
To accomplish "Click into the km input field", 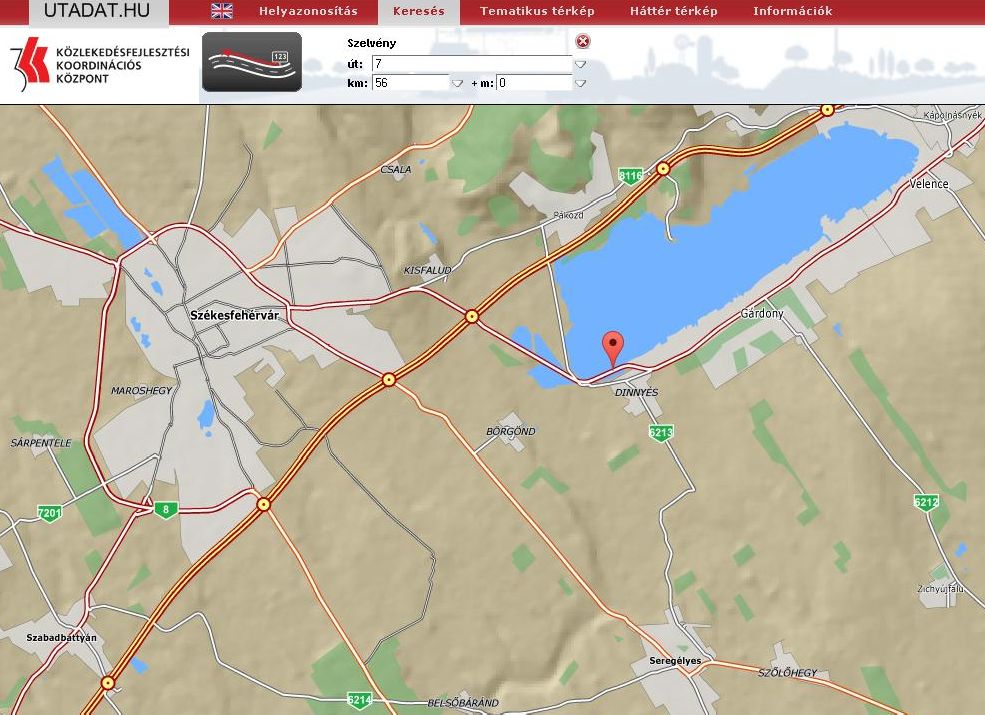I will click(408, 84).
